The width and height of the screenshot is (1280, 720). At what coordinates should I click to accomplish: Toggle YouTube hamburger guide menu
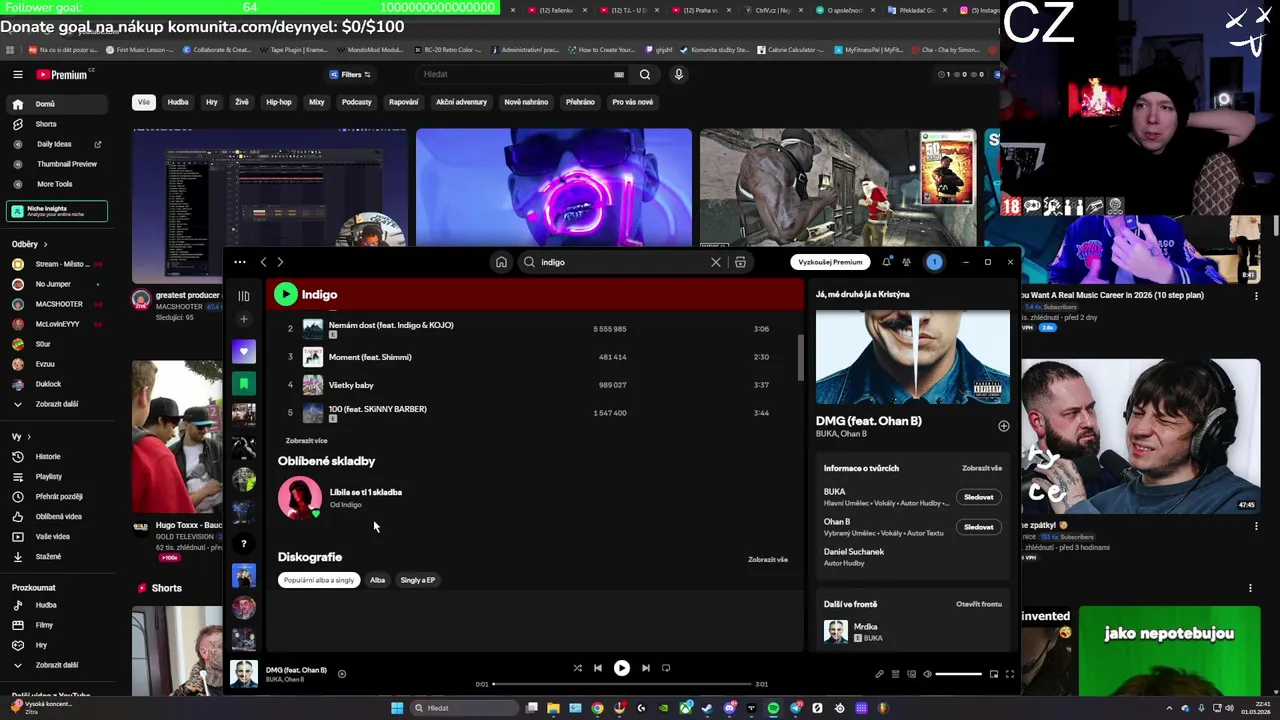tap(18, 74)
